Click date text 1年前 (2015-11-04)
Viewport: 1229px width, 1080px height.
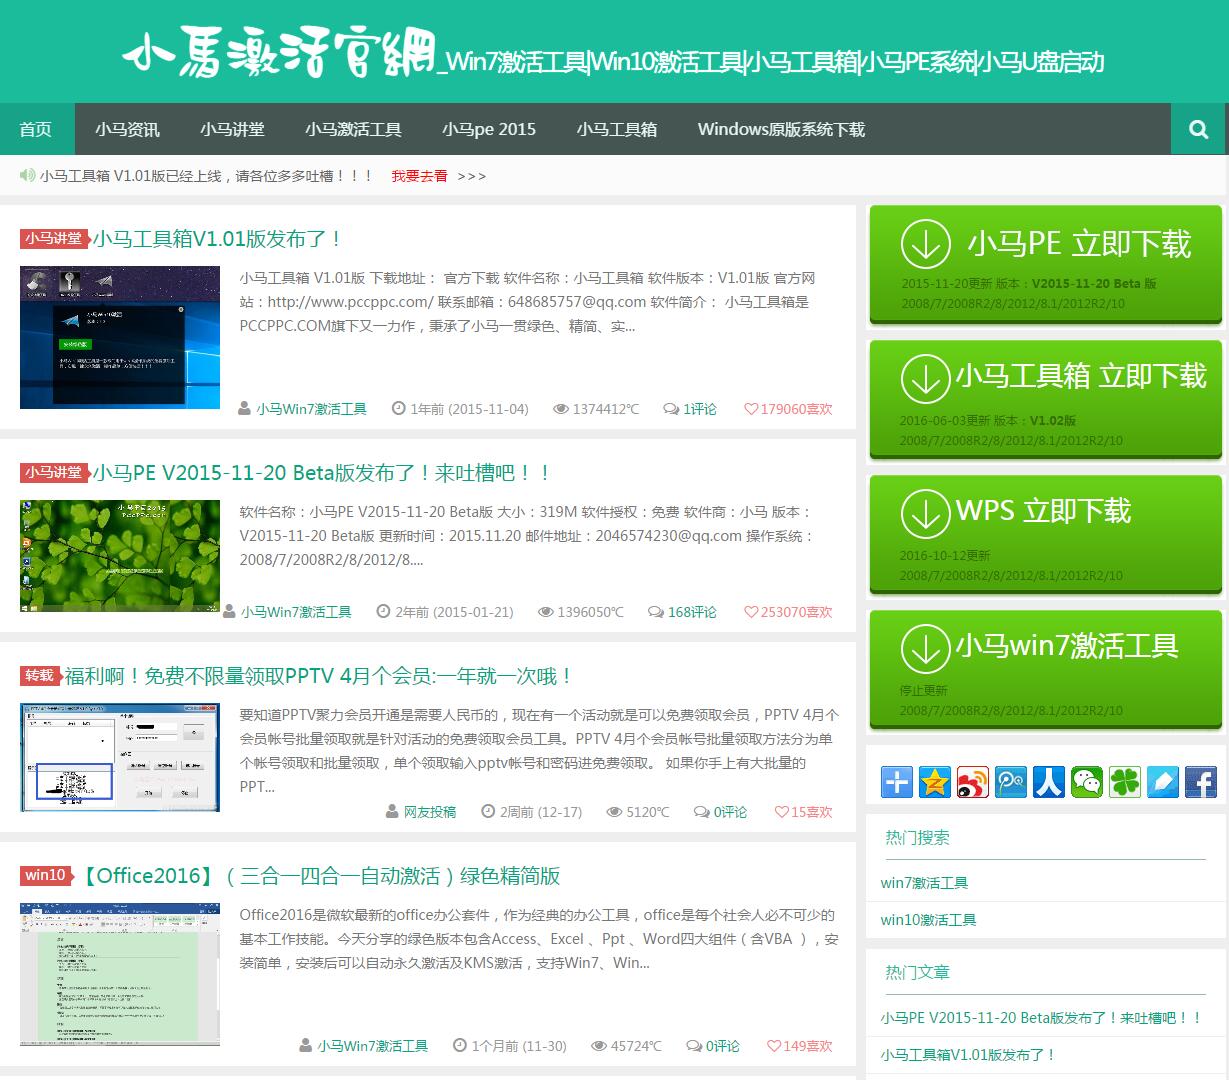pyautogui.click(x=469, y=409)
